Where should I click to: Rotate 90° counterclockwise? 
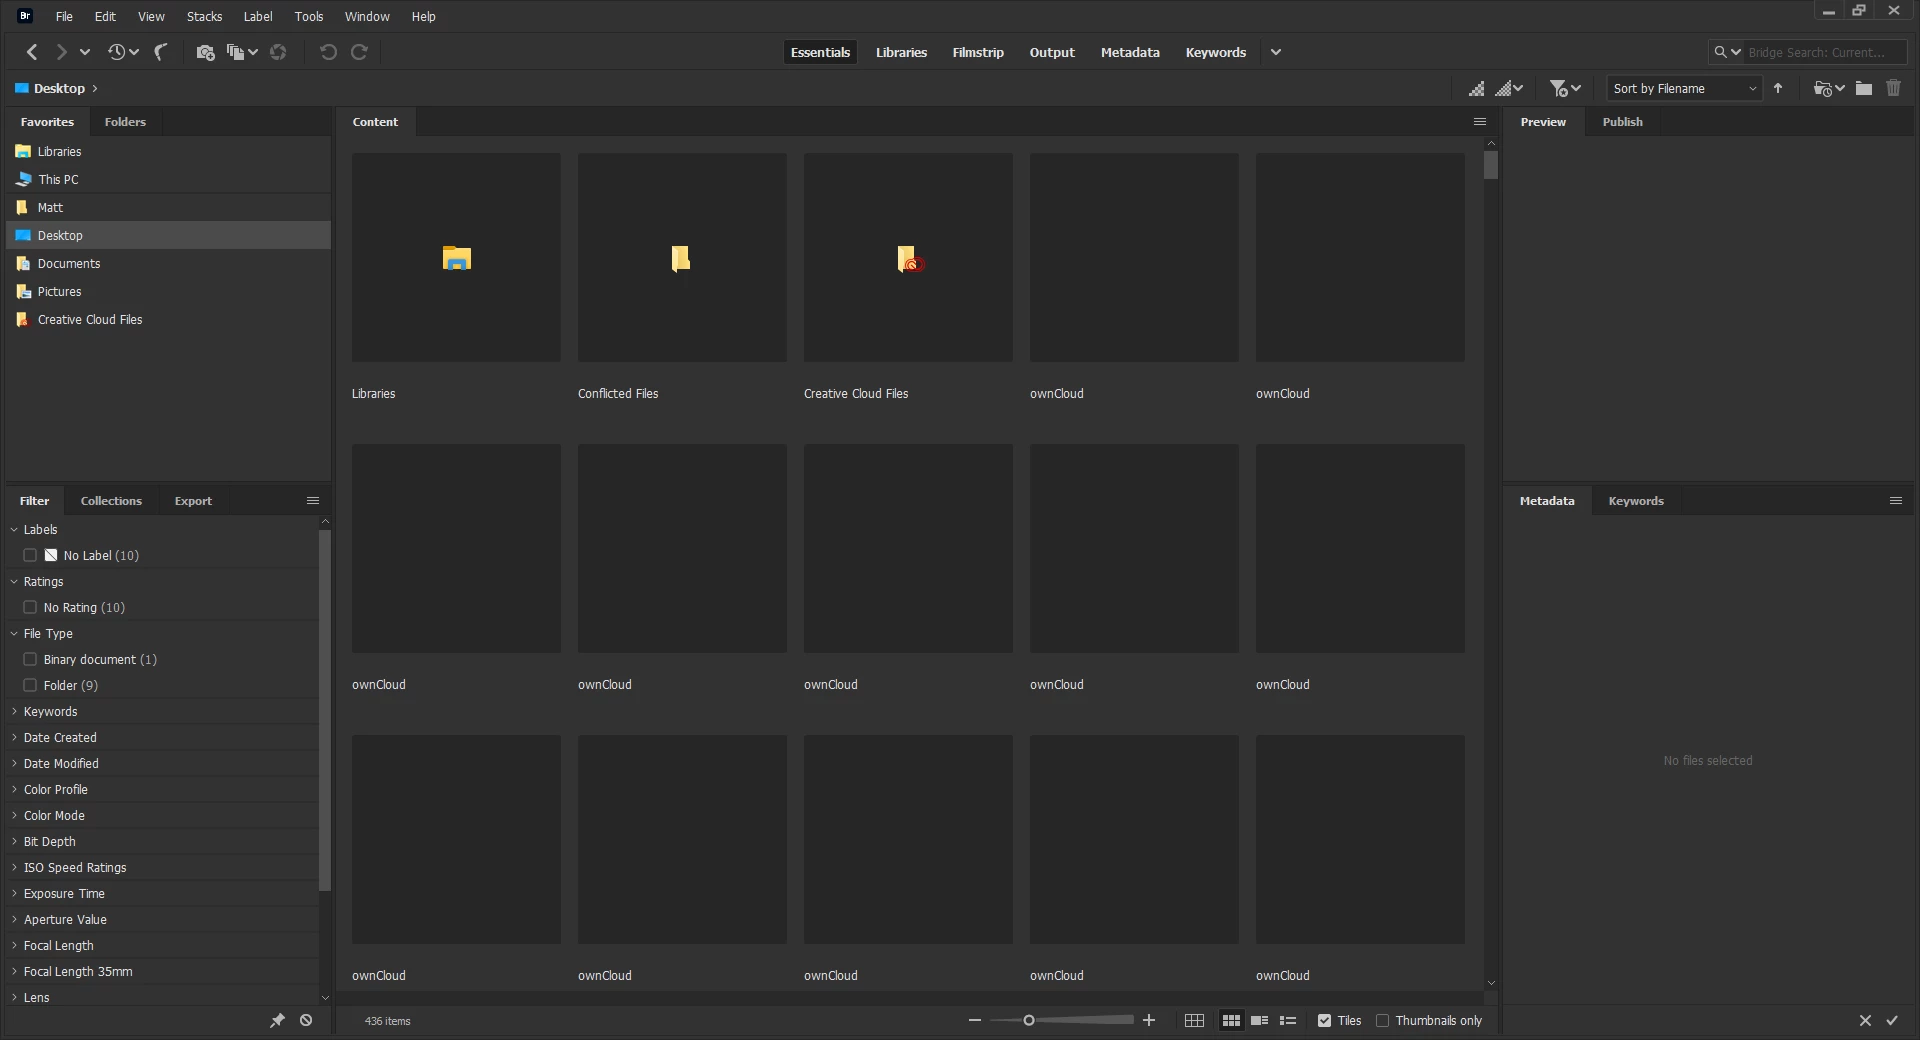click(x=328, y=52)
